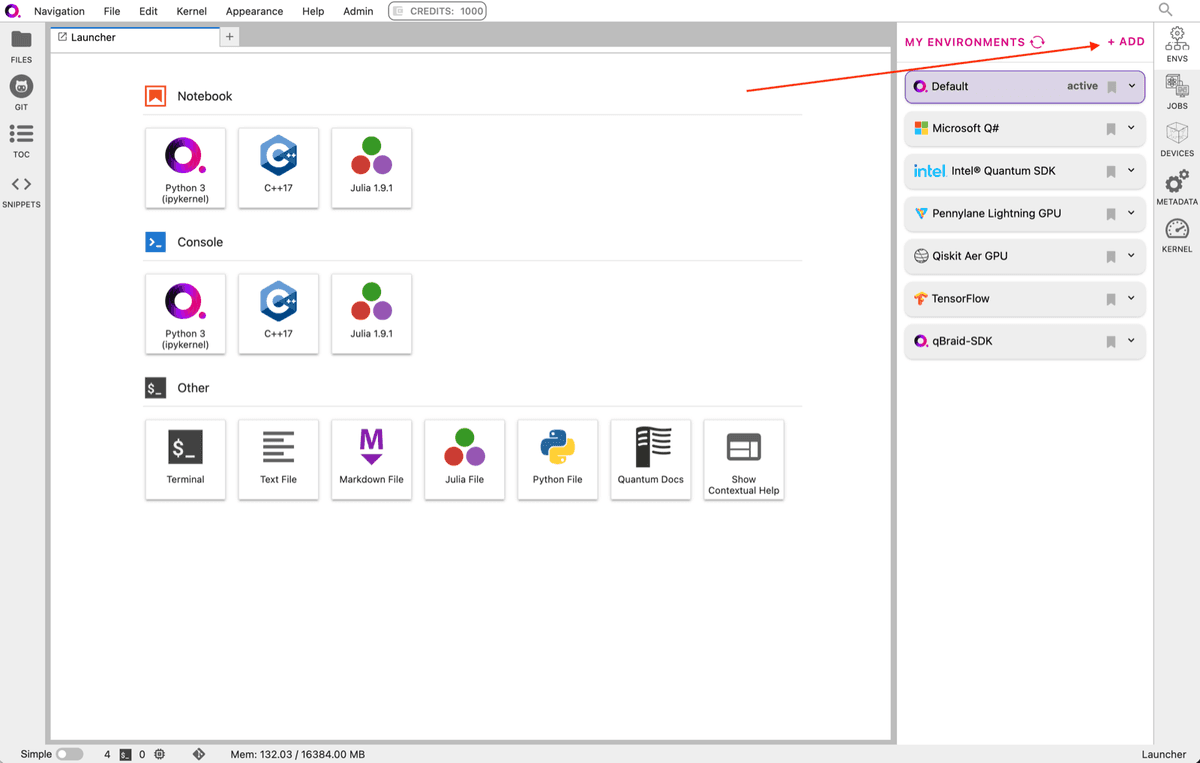The width and height of the screenshot is (1200, 763).
Task: Open the Appearance menu
Action: point(254,11)
